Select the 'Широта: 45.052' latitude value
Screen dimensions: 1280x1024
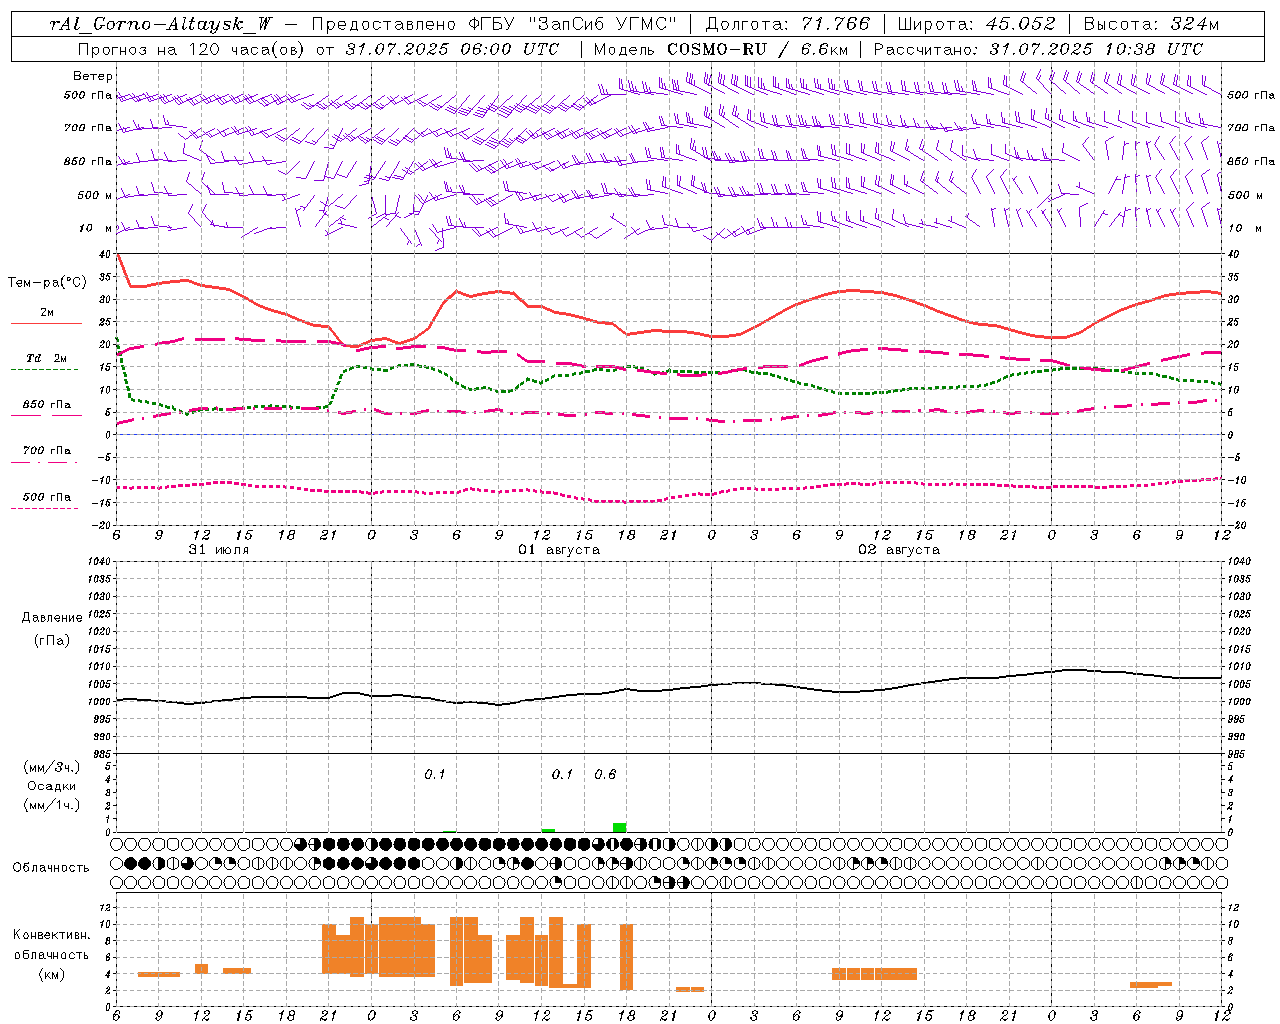[977, 24]
